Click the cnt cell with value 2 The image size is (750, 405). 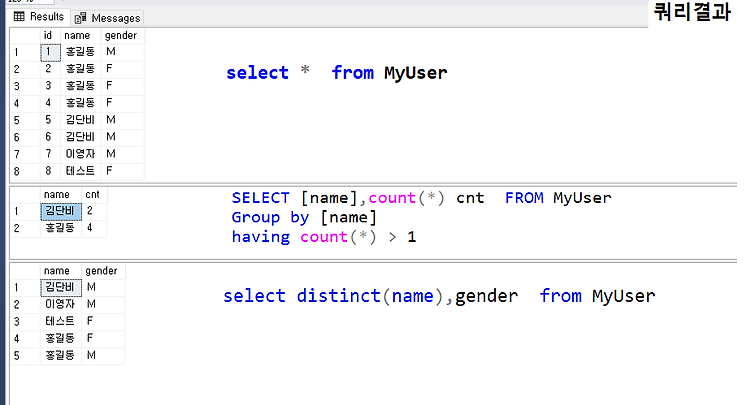(94, 211)
